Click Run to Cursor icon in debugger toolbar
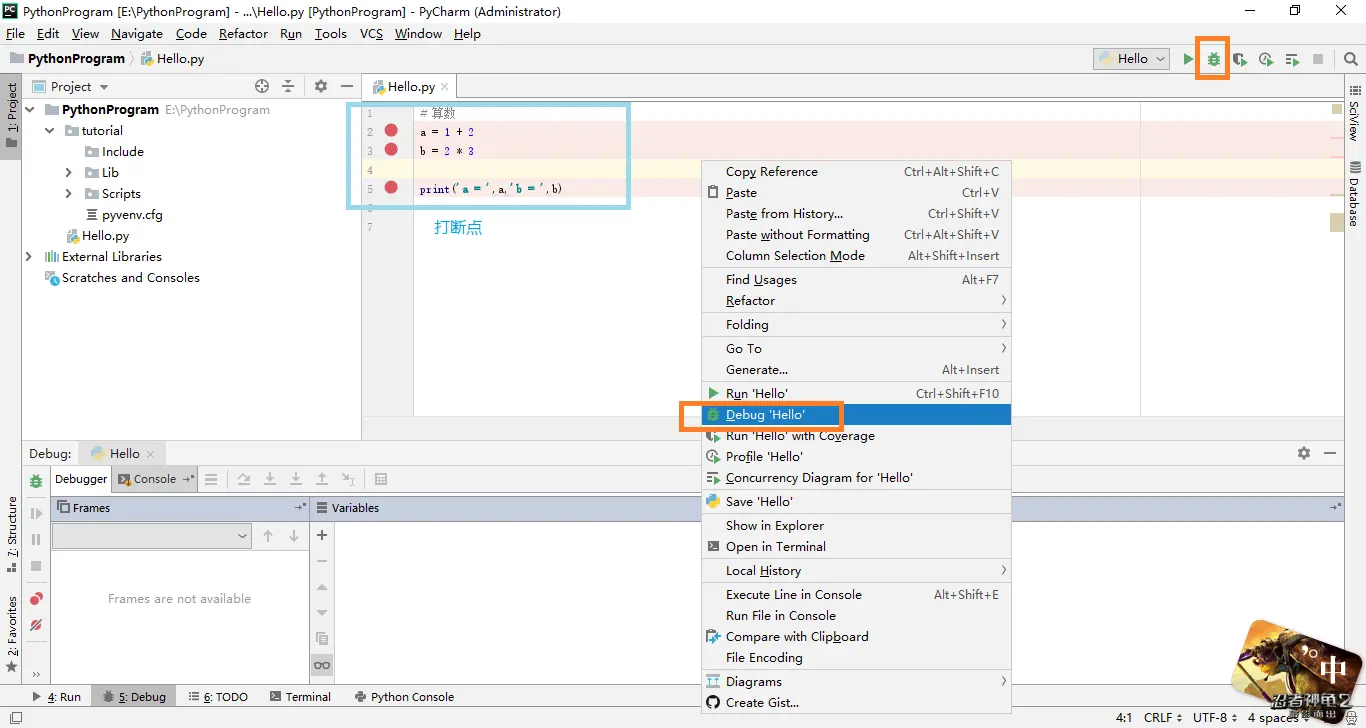 click(x=348, y=479)
